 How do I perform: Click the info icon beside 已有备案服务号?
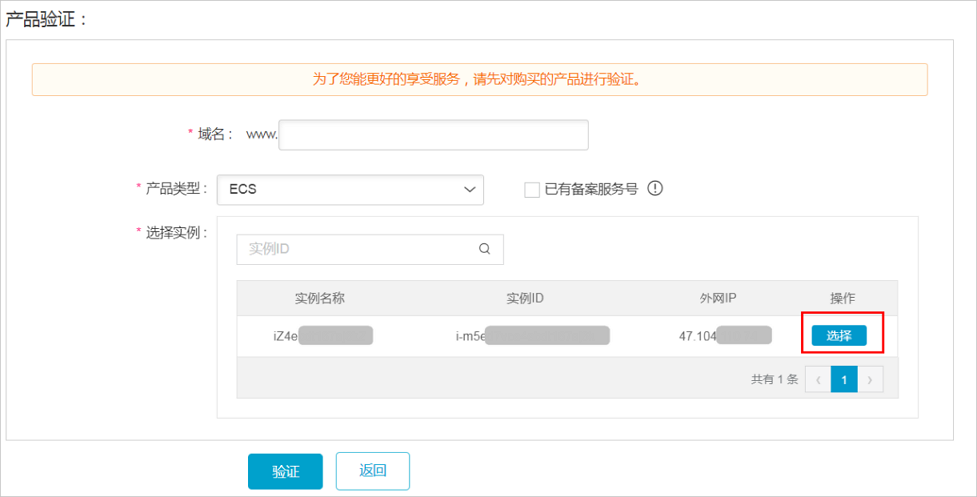656,189
